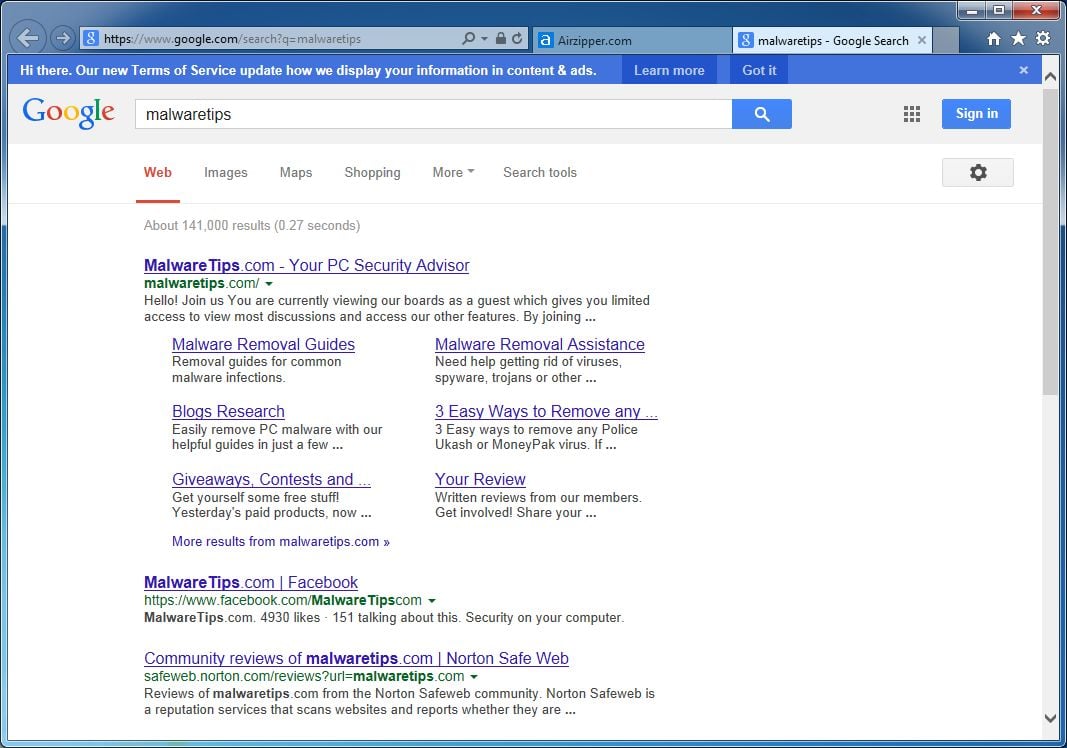Open MalwareTips.com | Facebook result
The height and width of the screenshot is (748, 1067).
(250, 583)
